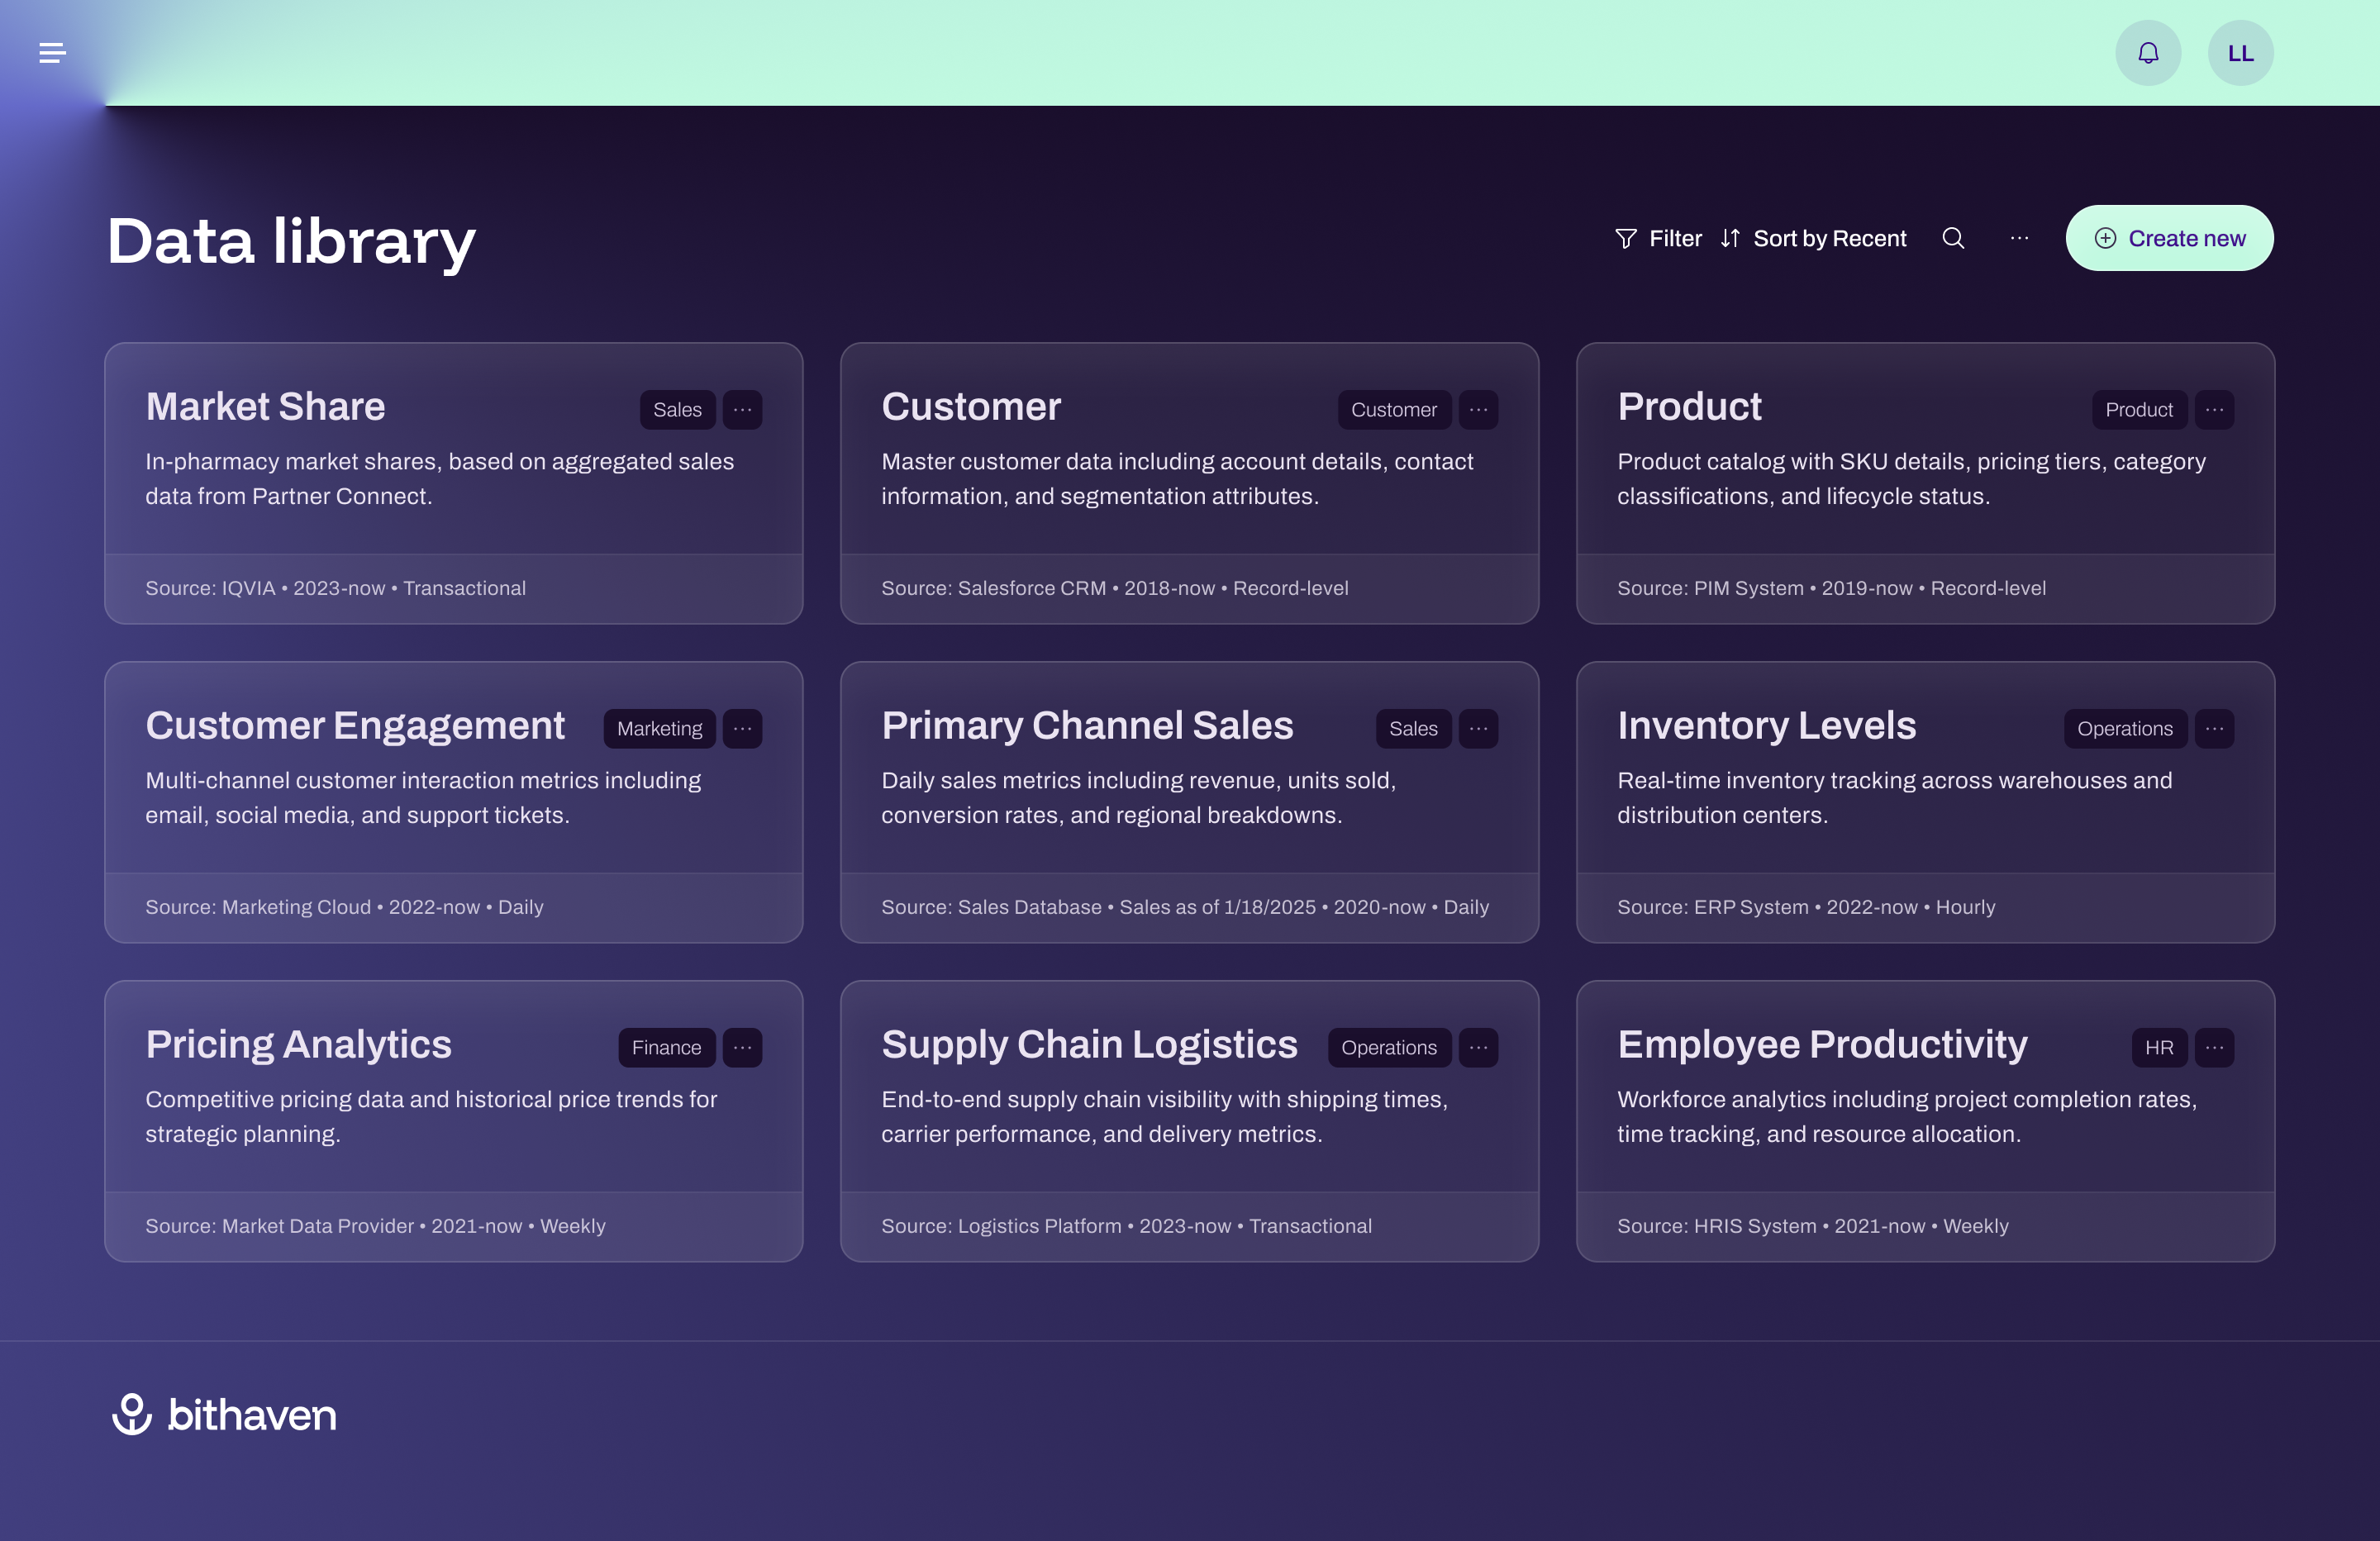Screen dimensions: 2380x1541
Task: Open options on the Employee Productivity card
Action: 2214,1047
